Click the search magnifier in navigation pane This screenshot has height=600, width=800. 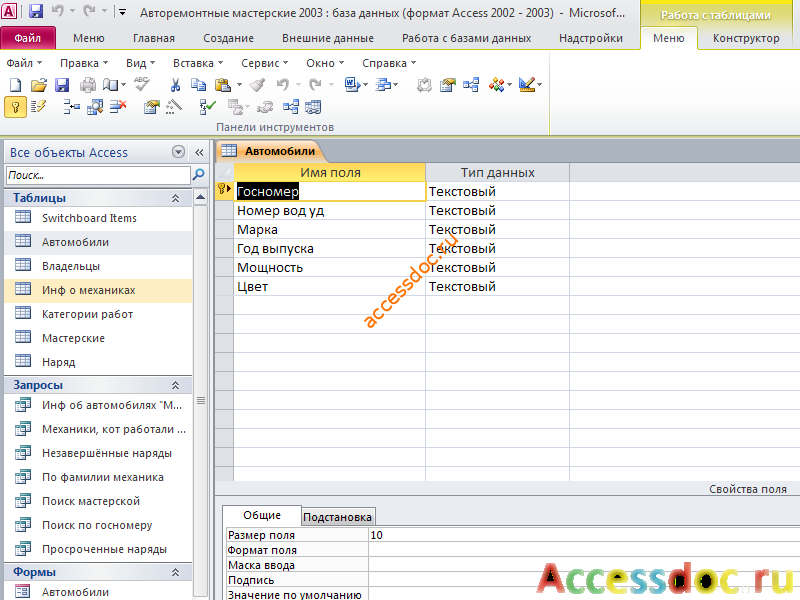[x=198, y=175]
